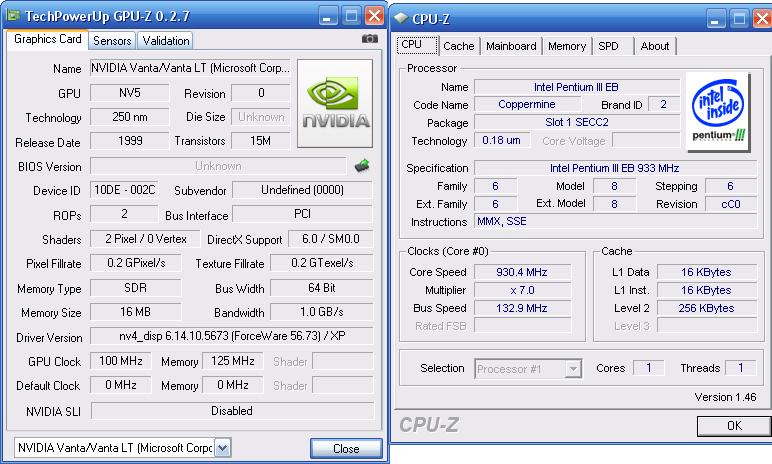Switch to the Mainboard tab in CPU-Z
Viewport: 772px width, 464px height.
tap(511, 46)
